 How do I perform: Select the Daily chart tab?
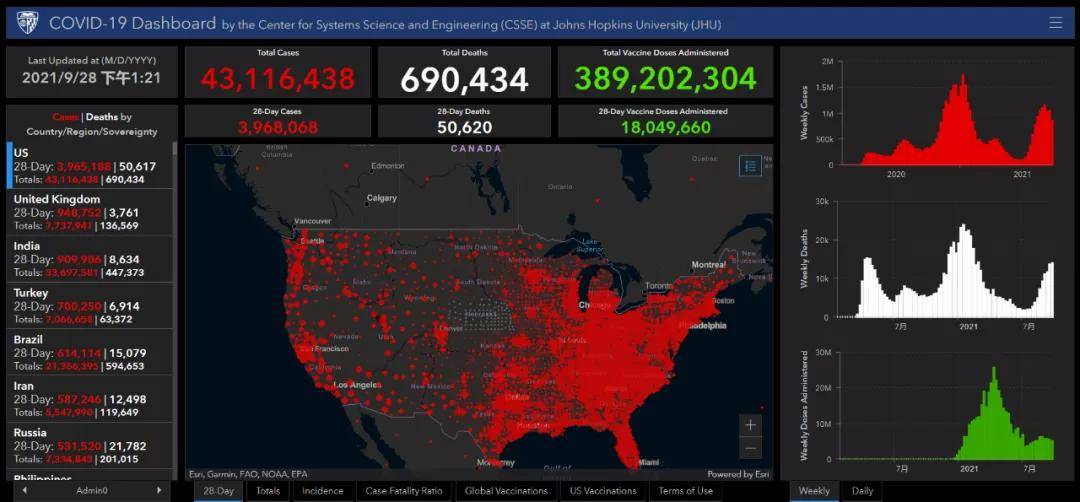click(862, 491)
